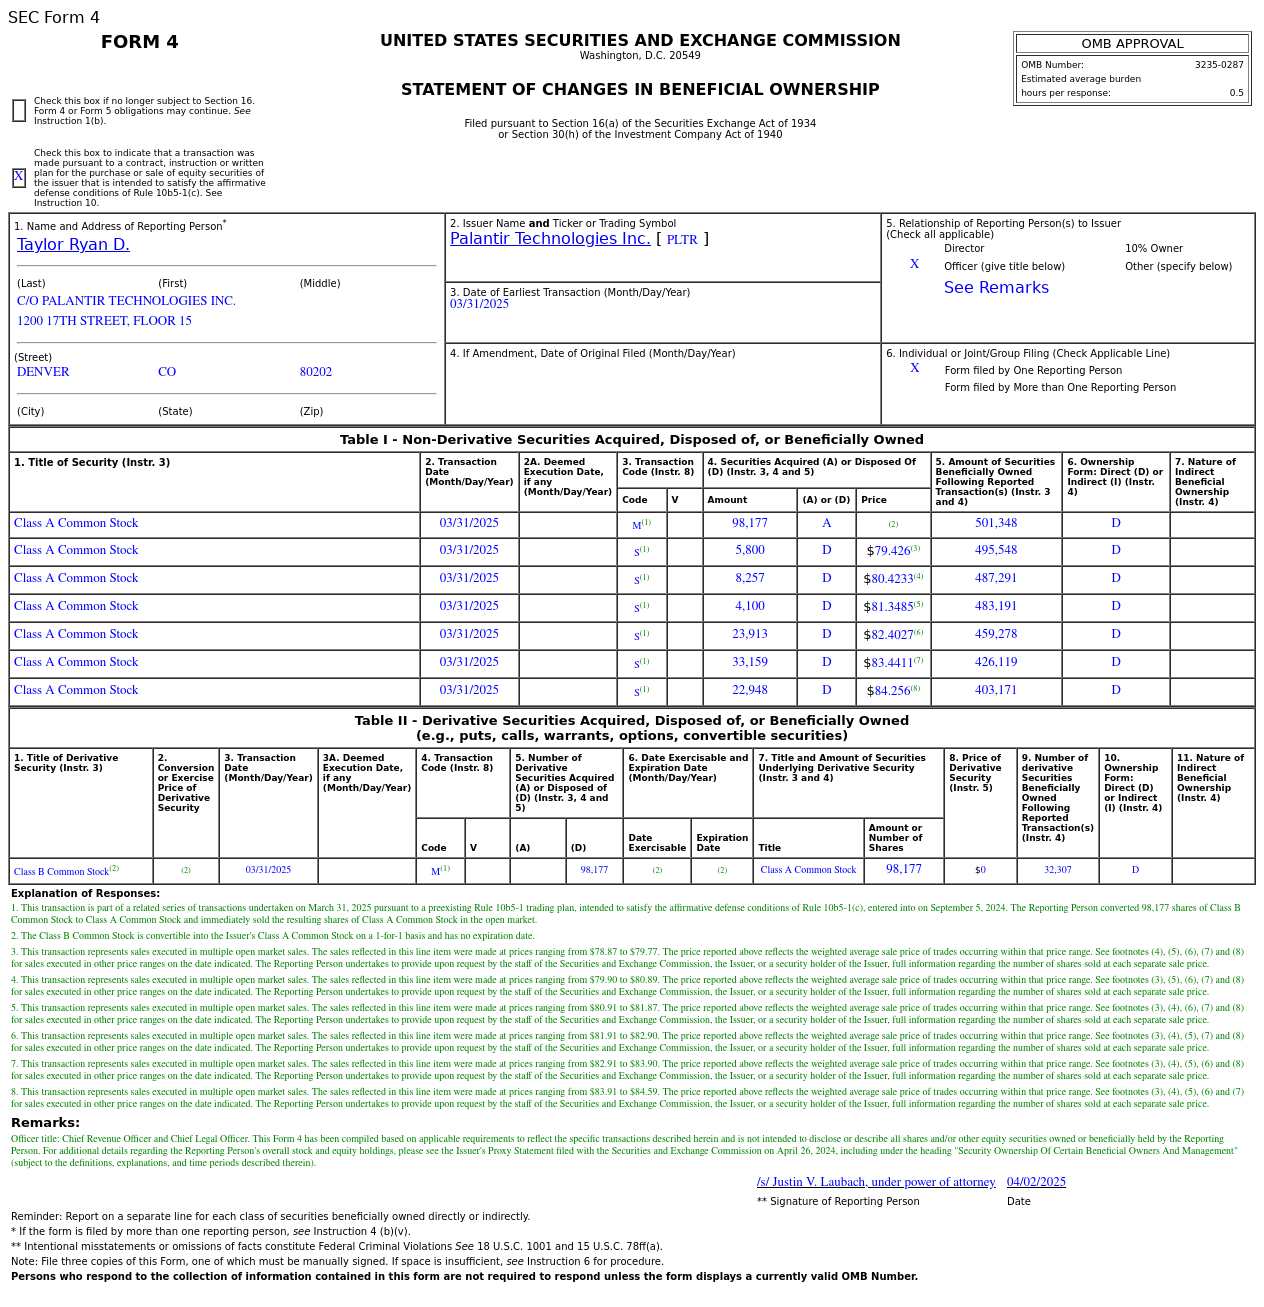This screenshot has height=1307, width=1264.
Task: Click the signature date 04/02/2025
Action: coord(1036,1182)
